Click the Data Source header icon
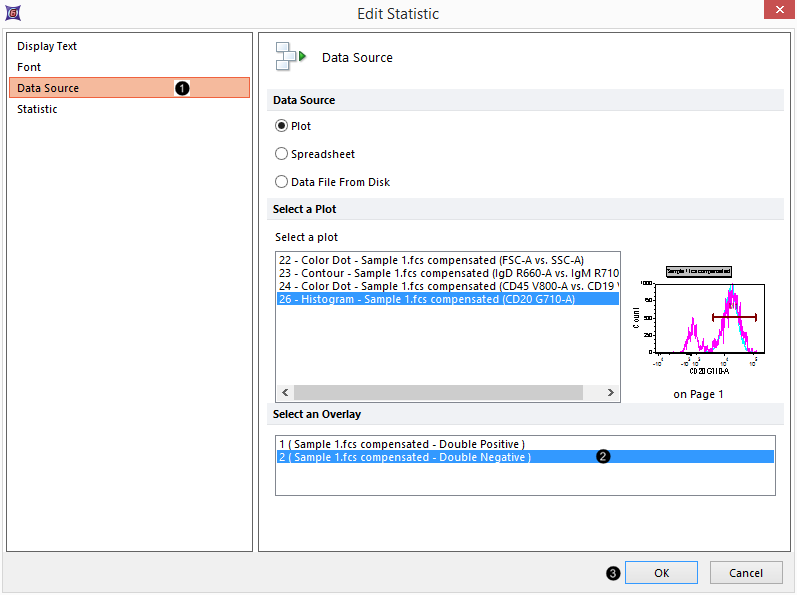The image size is (797, 595). [x=290, y=57]
